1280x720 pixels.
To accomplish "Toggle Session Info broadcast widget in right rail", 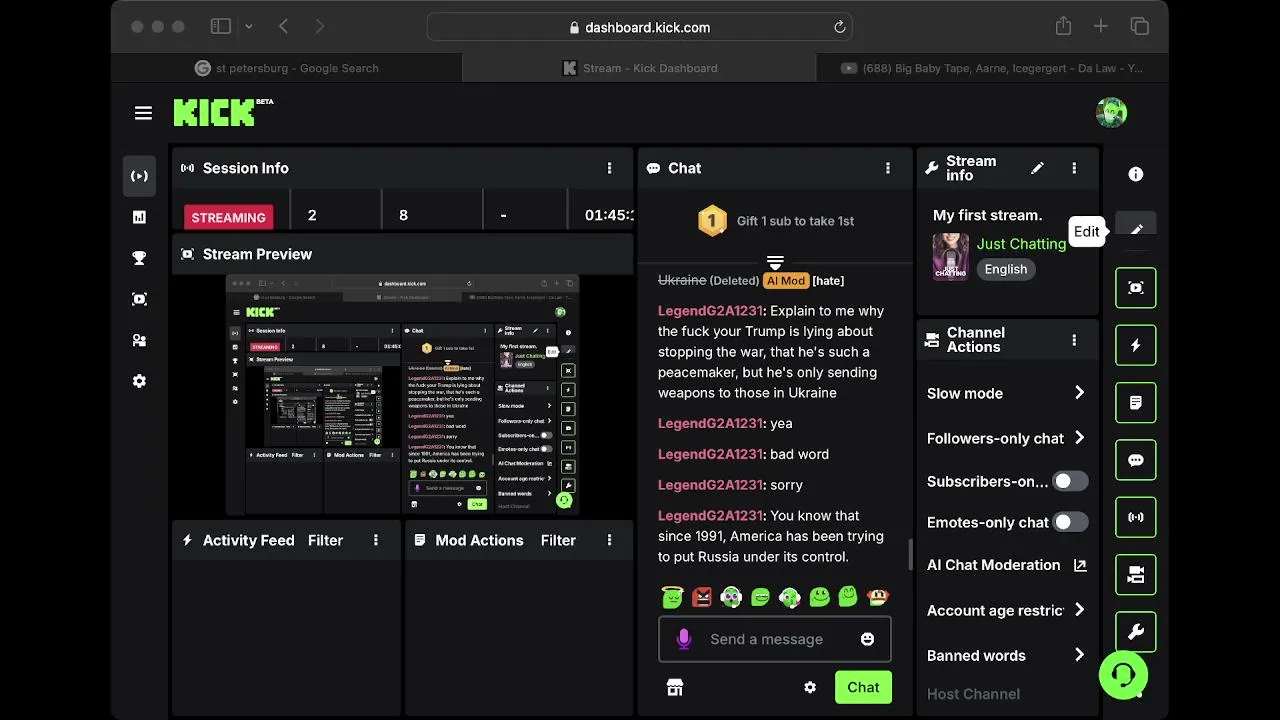I will coord(1135,517).
